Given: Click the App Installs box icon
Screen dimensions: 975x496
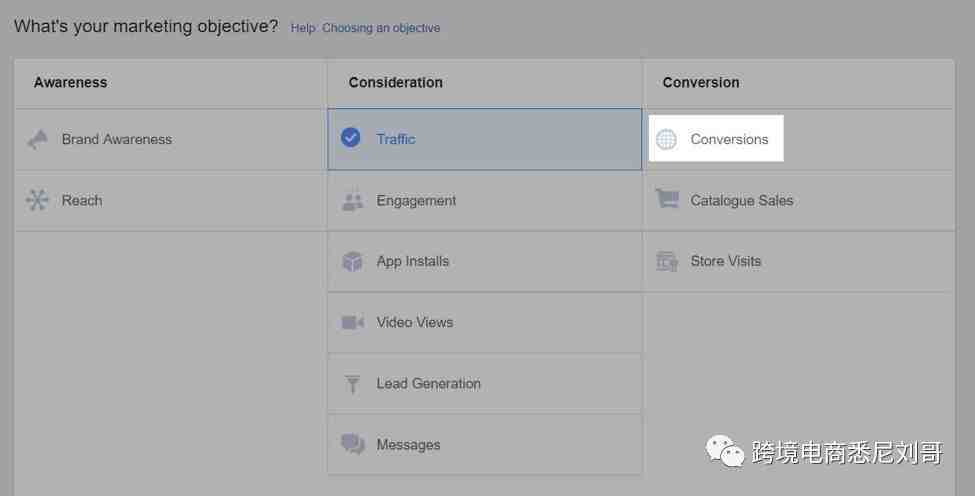Looking at the screenshot, I should point(352,261).
